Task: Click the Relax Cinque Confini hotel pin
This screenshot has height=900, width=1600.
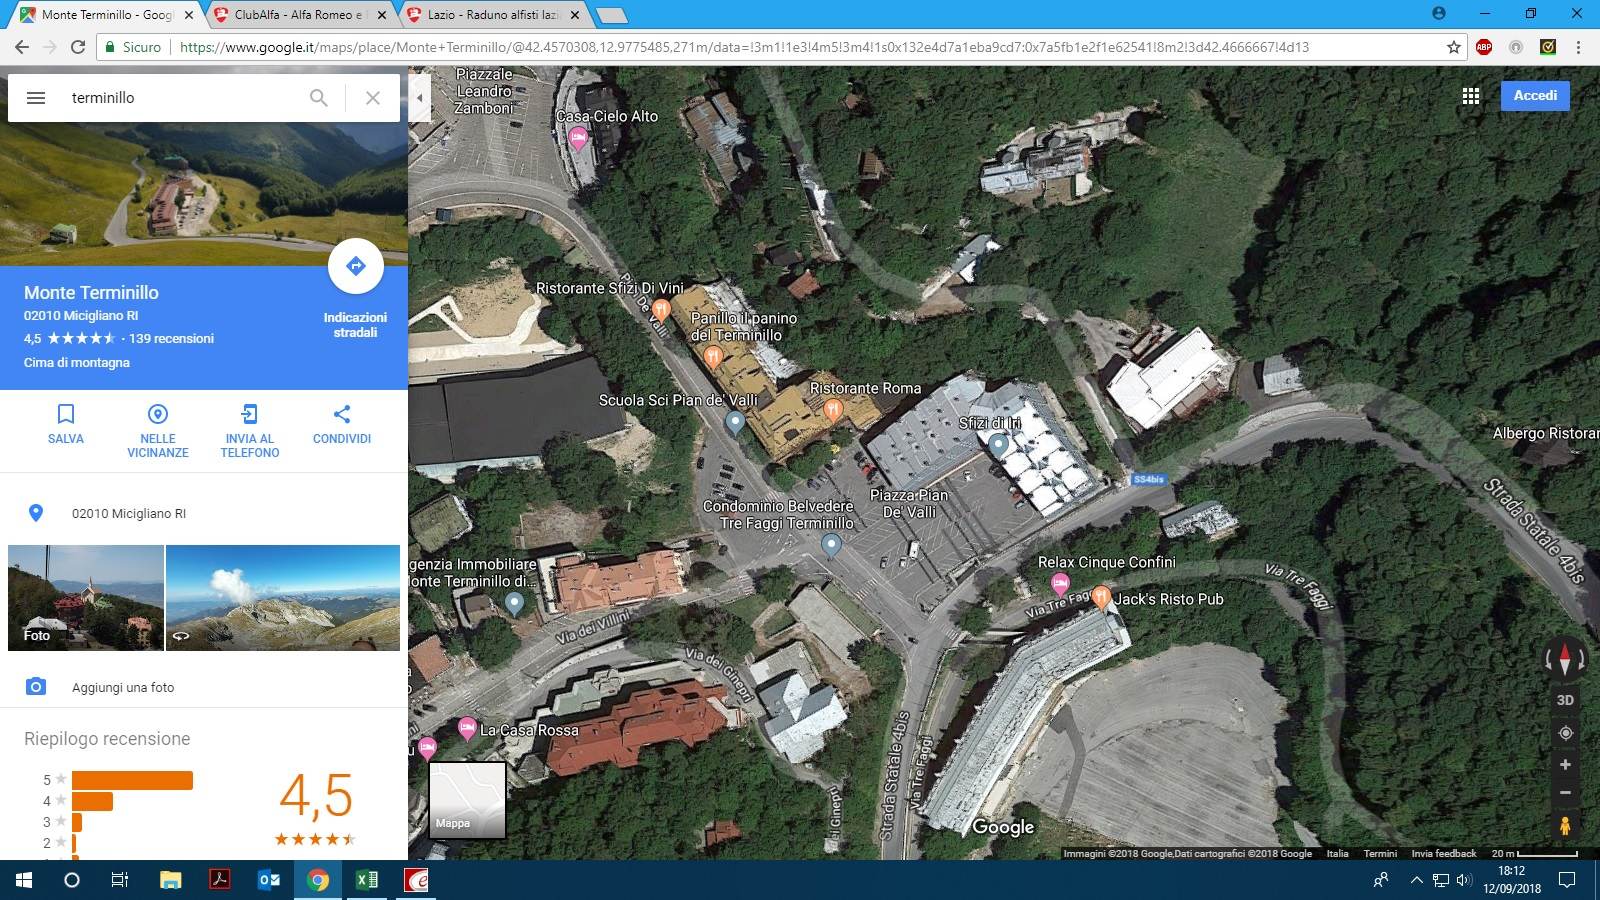Action: 1060,584
